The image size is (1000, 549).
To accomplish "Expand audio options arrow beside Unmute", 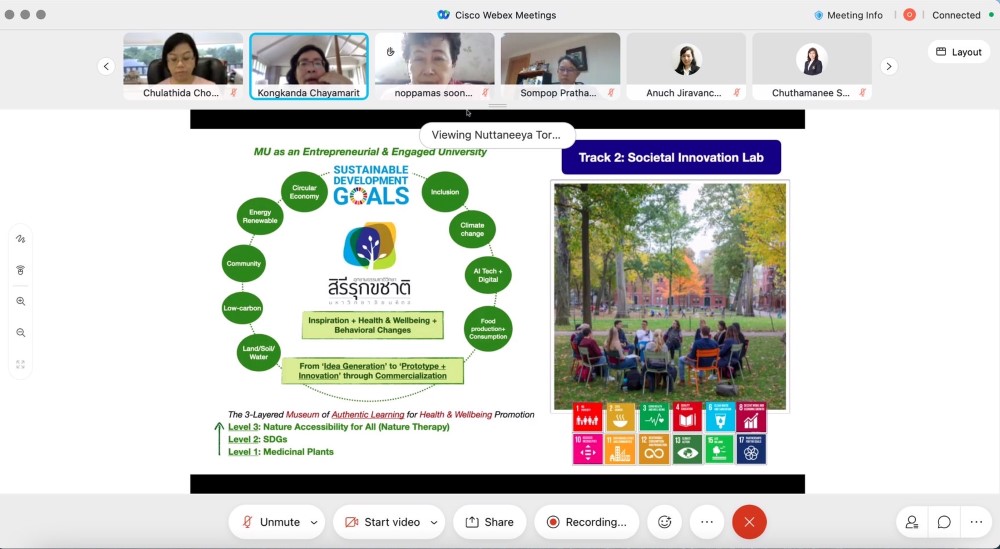I will coord(314,522).
